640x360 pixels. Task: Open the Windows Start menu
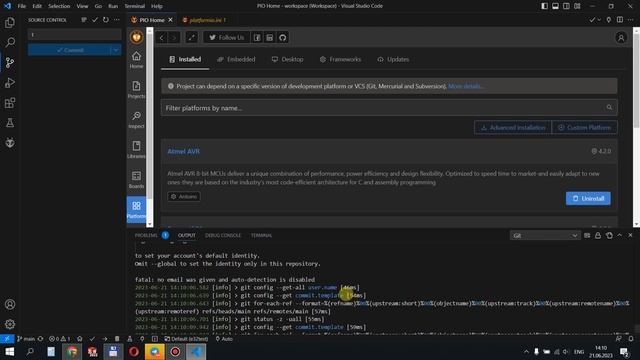[9, 352]
